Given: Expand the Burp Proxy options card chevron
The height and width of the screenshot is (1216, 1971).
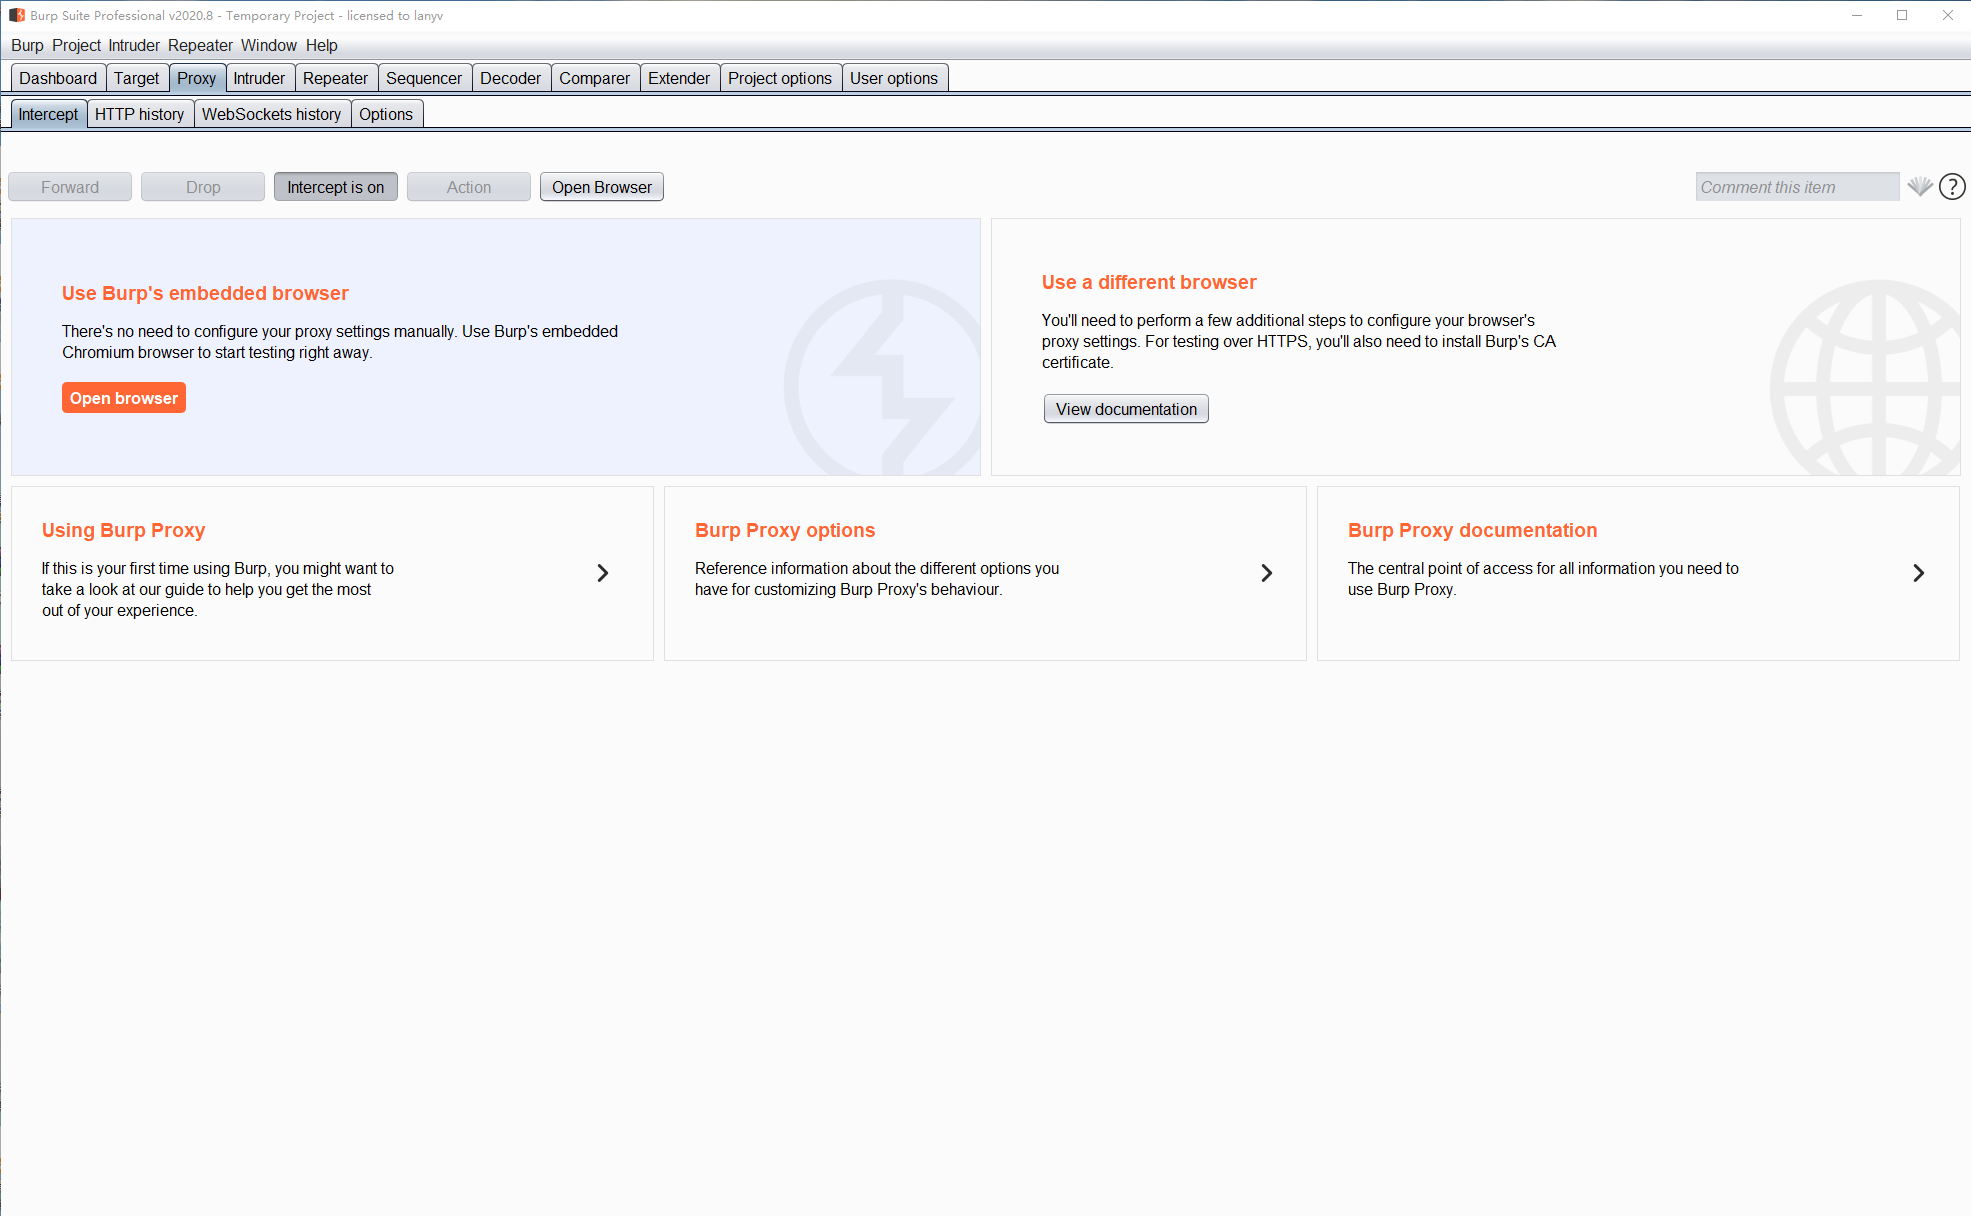Looking at the screenshot, I should tap(1267, 573).
